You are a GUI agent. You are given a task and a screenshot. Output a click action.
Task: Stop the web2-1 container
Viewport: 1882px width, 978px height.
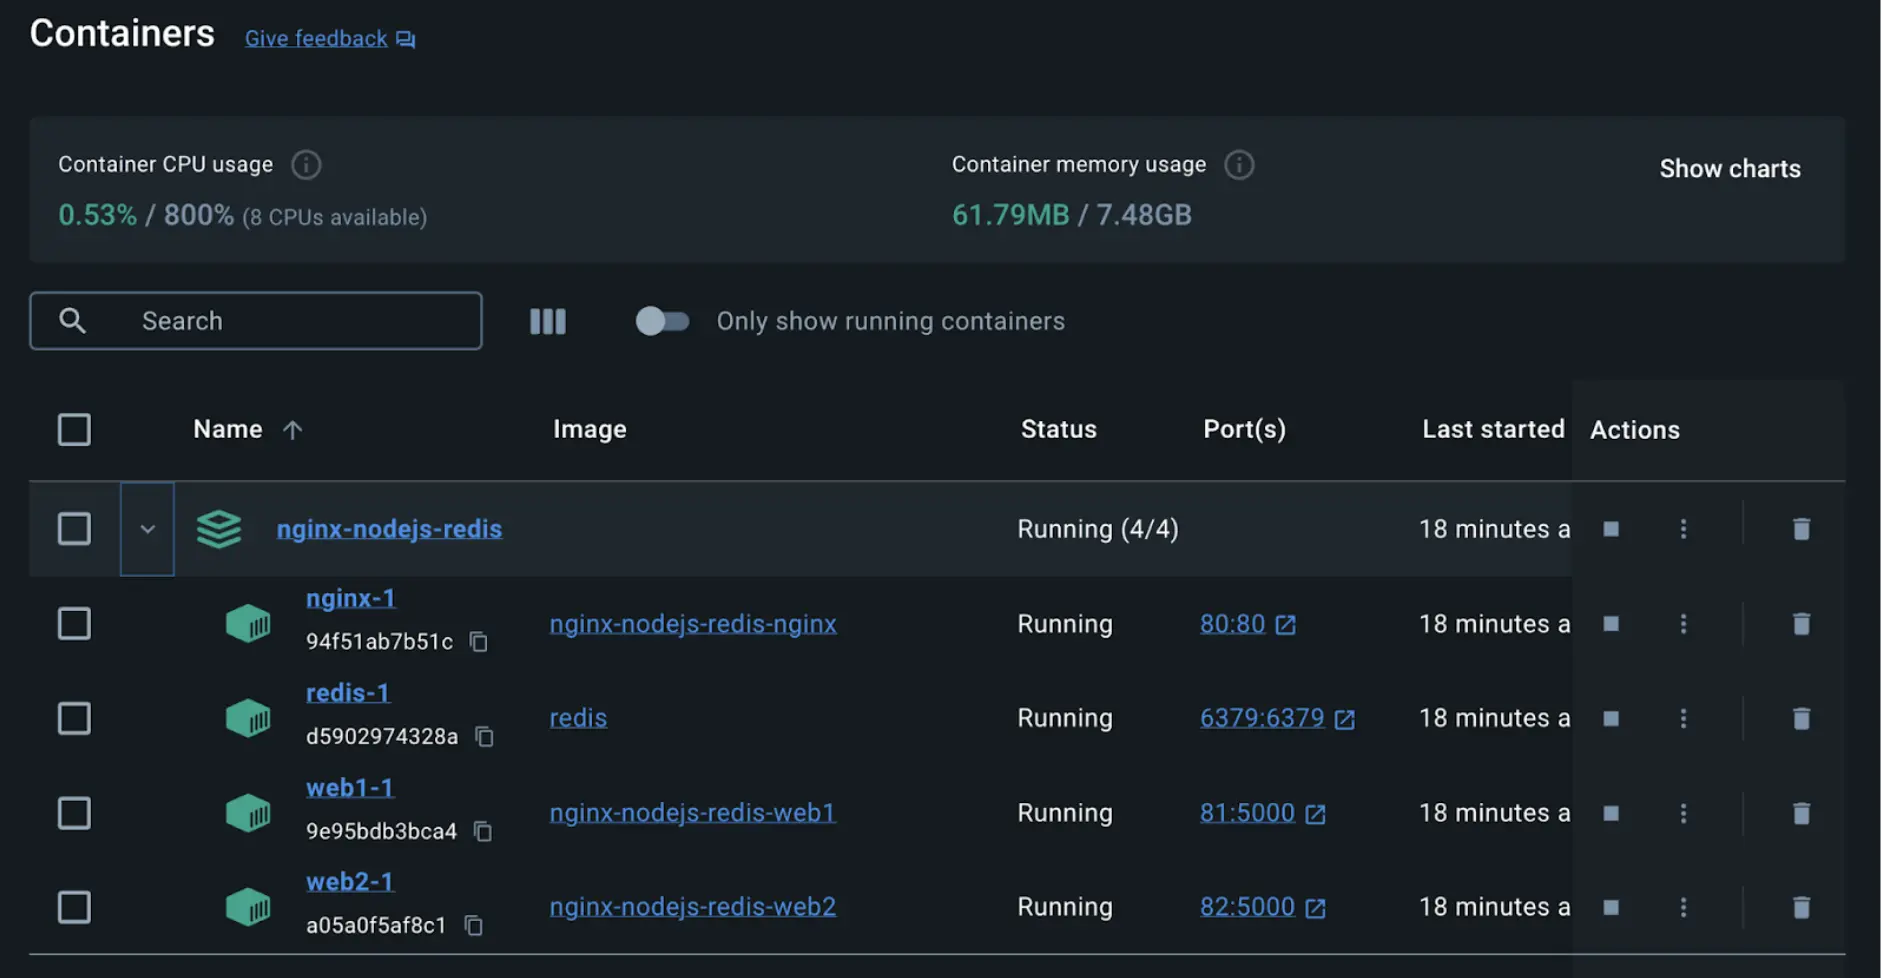click(1611, 907)
